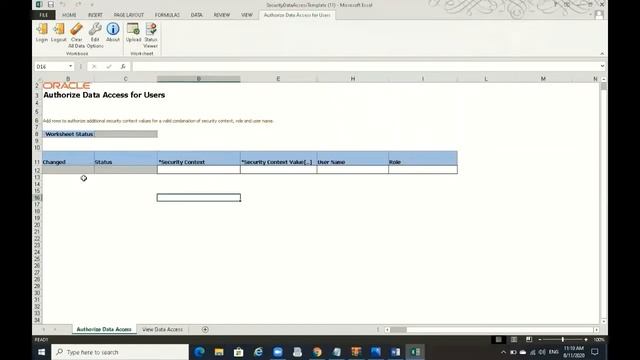Select Authorize Data Access for Users ribbon tab

(x=297, y=15)
